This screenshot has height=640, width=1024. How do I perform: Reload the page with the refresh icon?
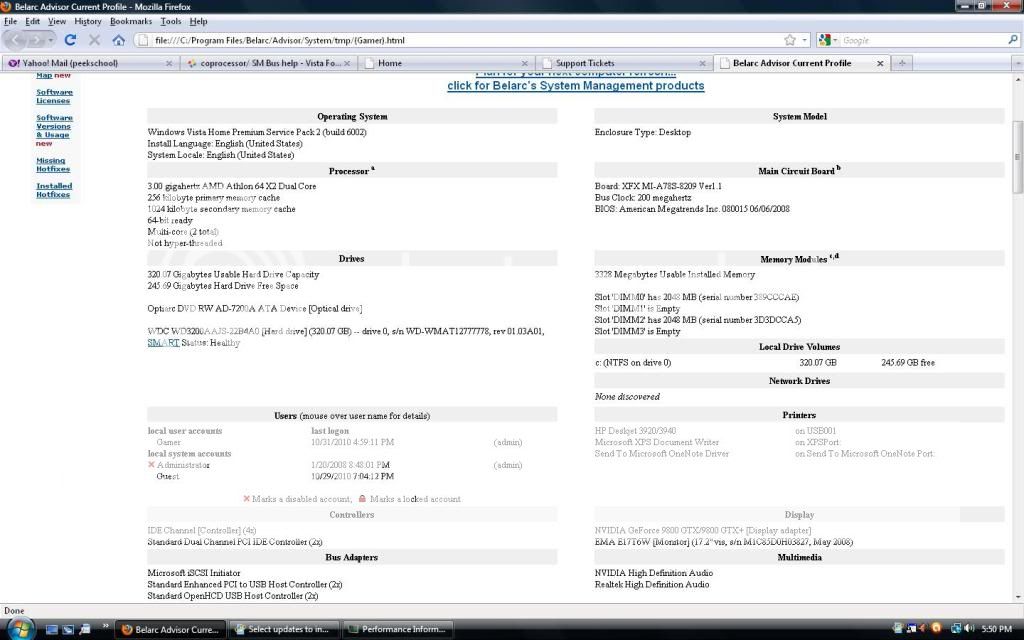(x=70, y=40)
